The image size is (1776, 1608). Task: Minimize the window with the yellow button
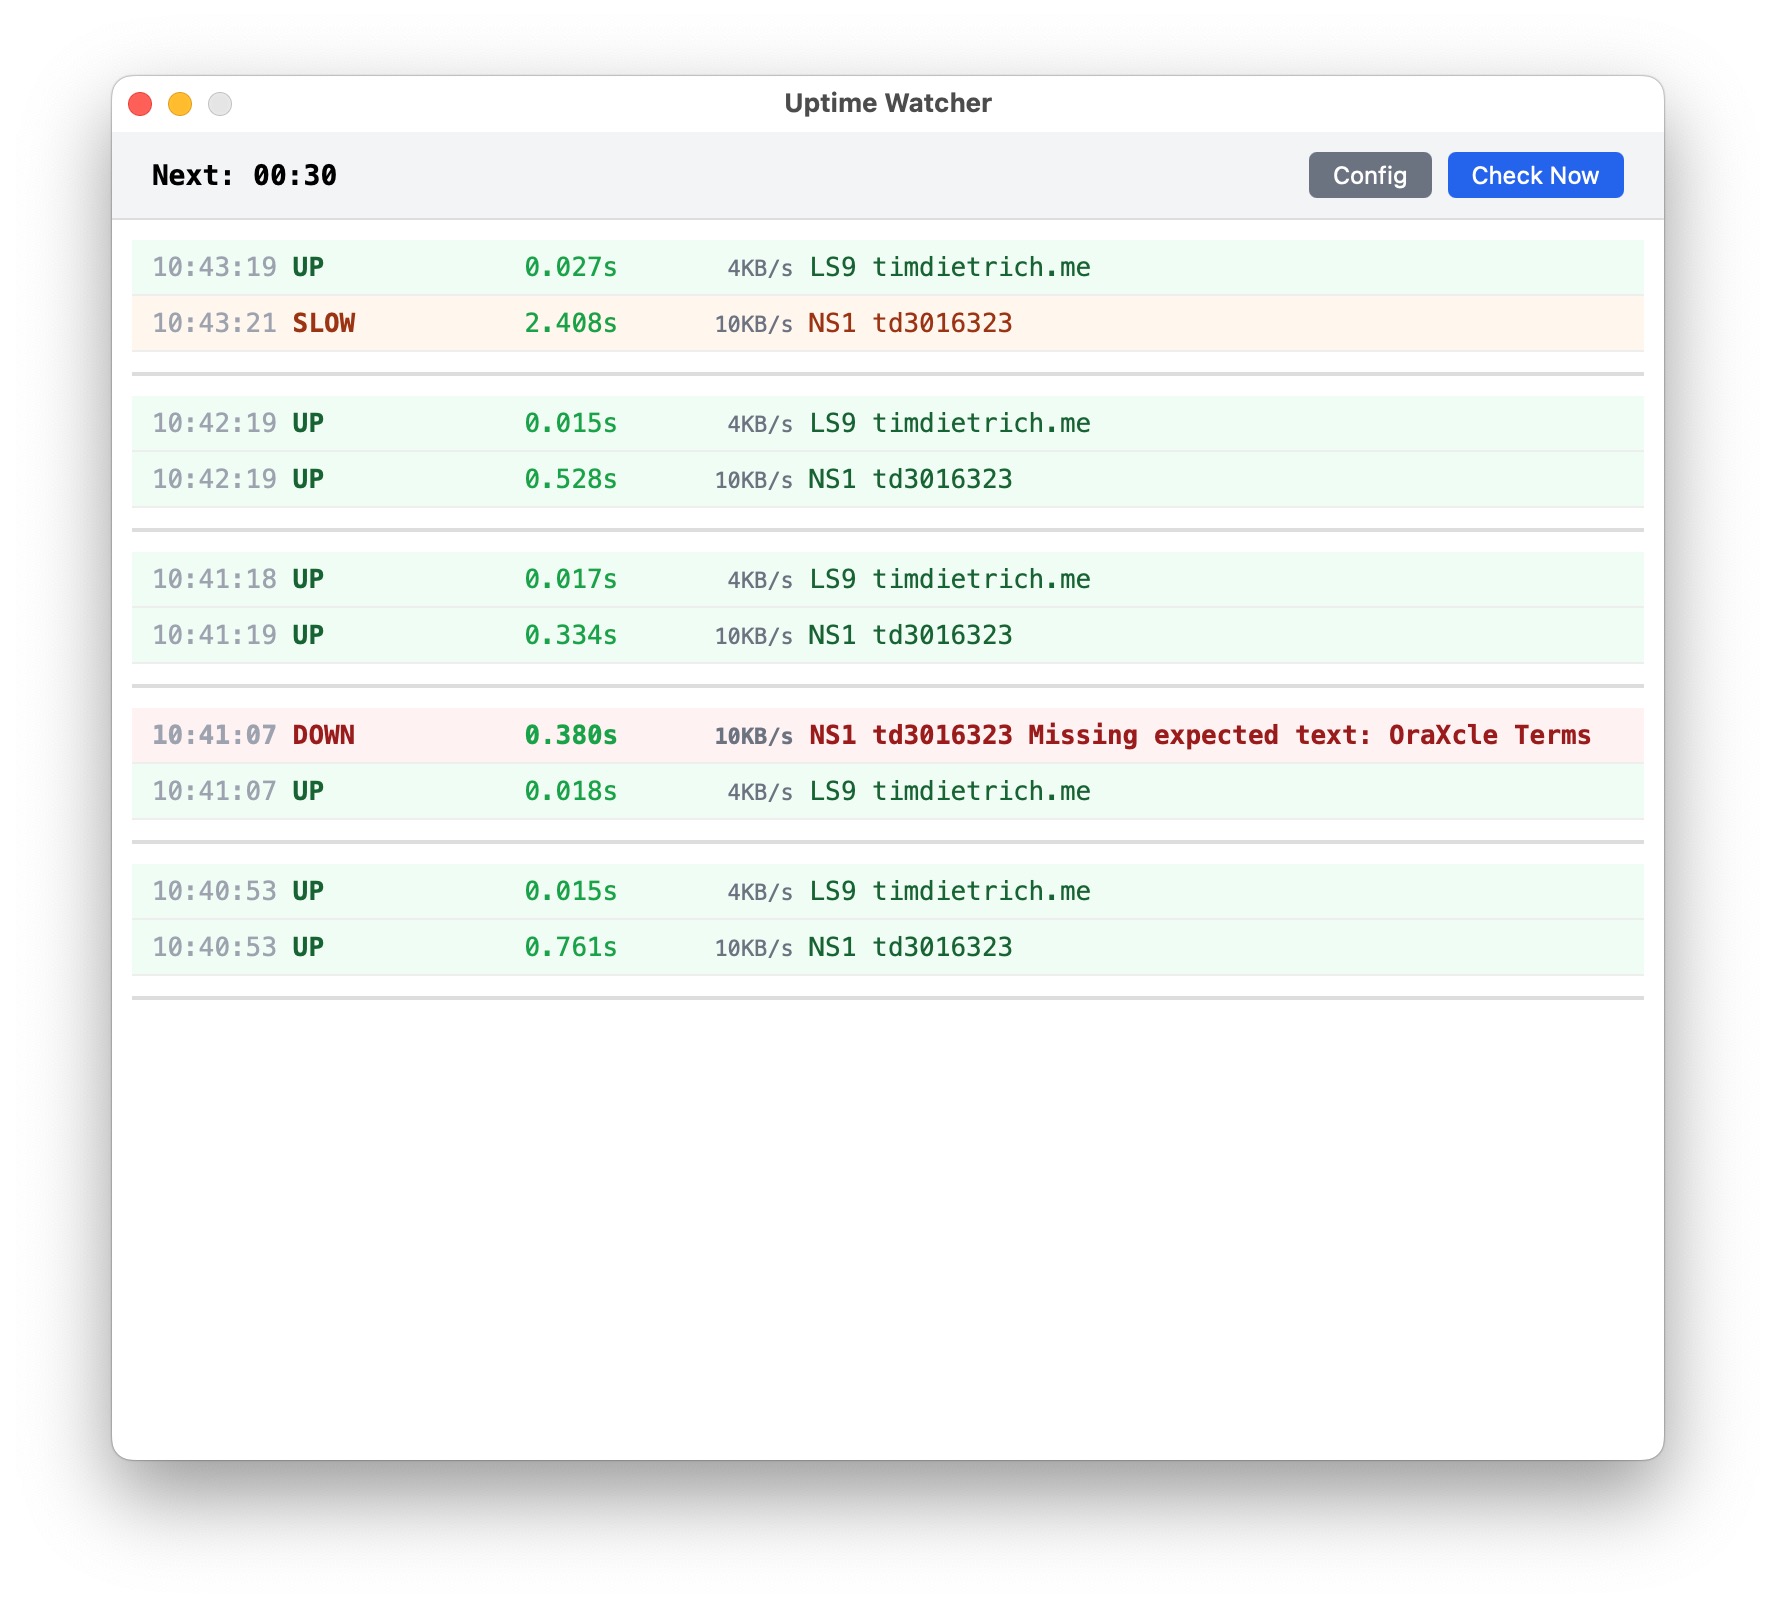180,104
